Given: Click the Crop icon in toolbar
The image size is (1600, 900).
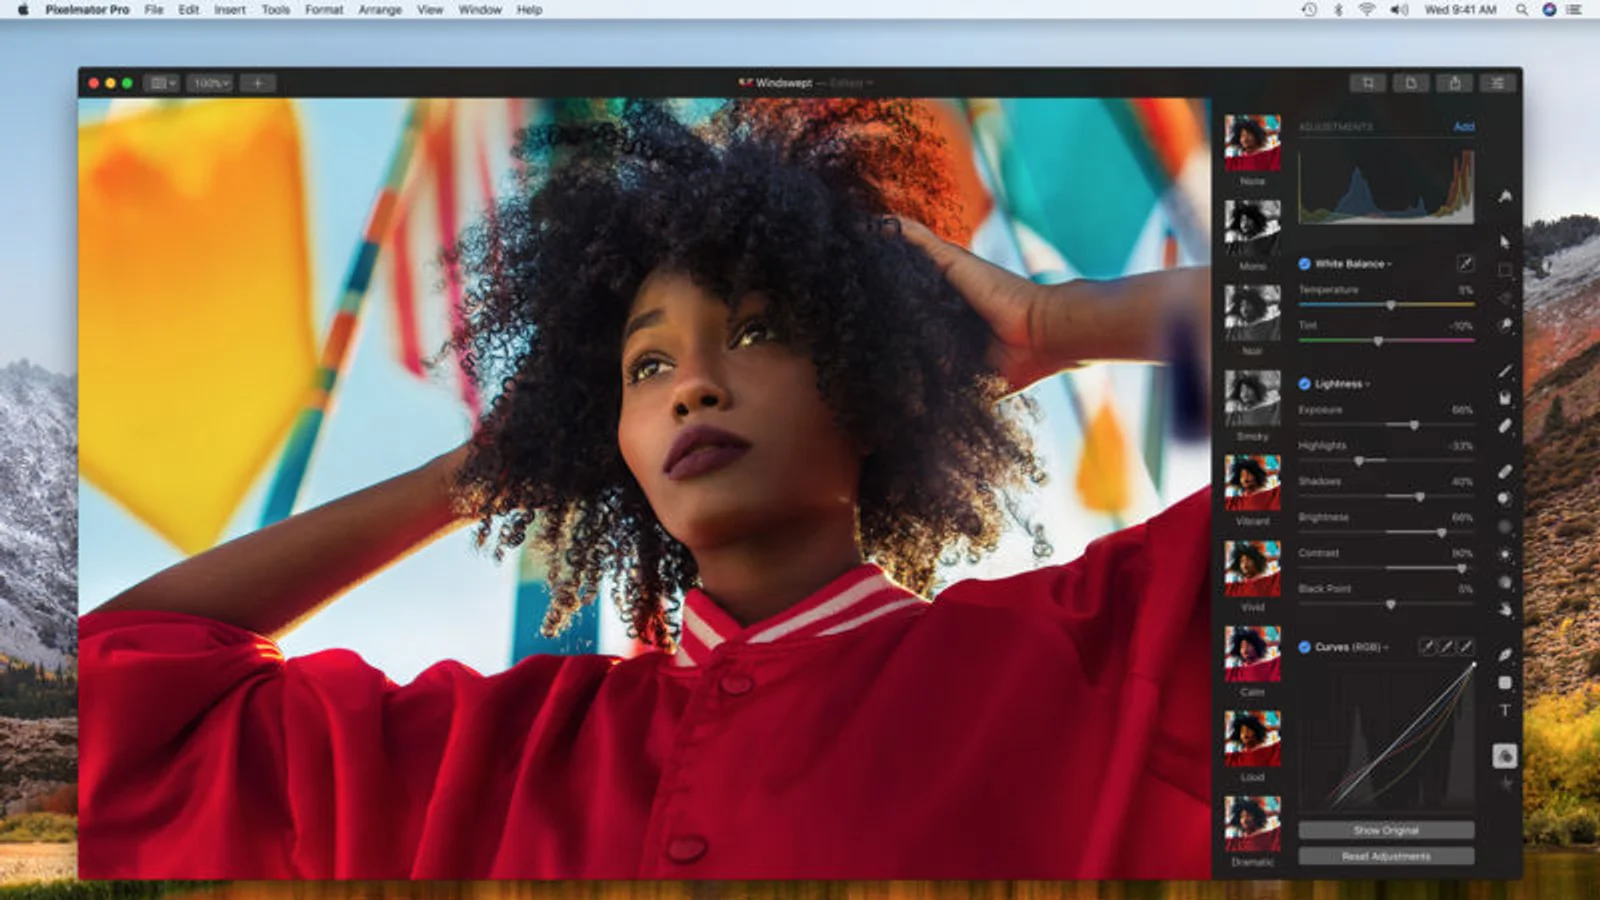Looking at the screenshot, I should pyautogui.click(x=1367, y=83).
